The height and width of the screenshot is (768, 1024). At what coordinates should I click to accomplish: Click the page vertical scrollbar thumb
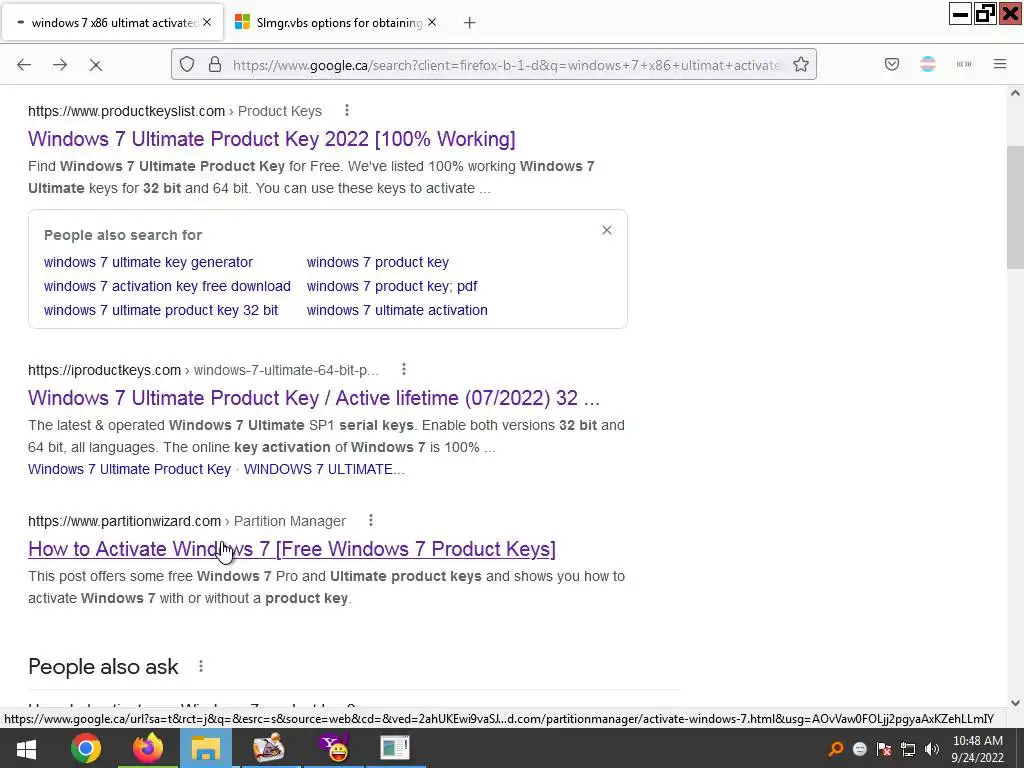click(x=1015, y=207)
